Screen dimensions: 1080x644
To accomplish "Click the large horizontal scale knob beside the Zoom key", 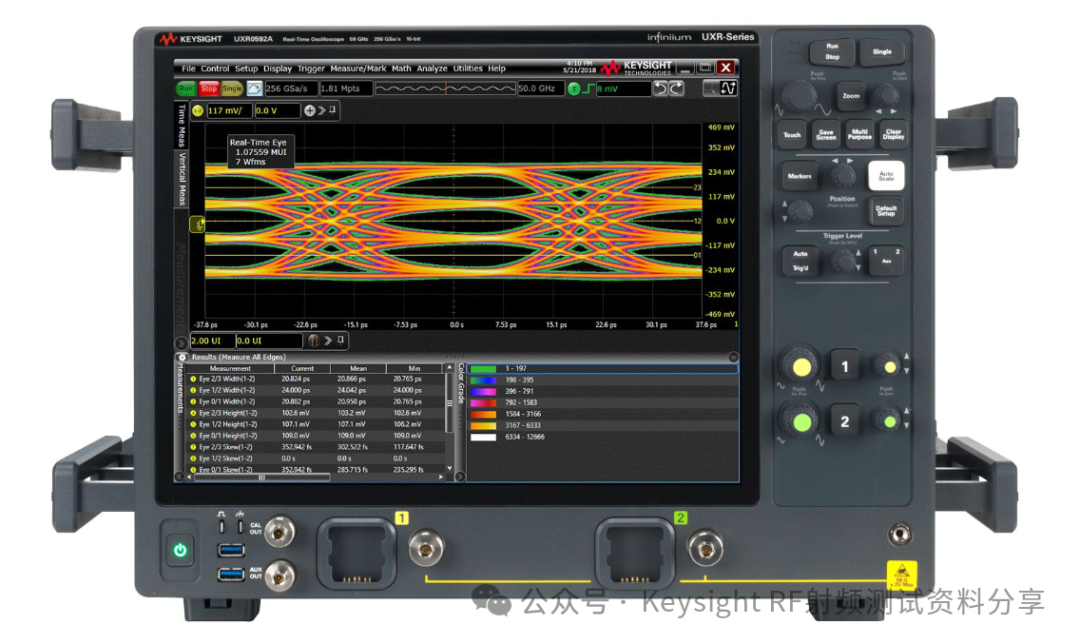I will tap(799, 96).
